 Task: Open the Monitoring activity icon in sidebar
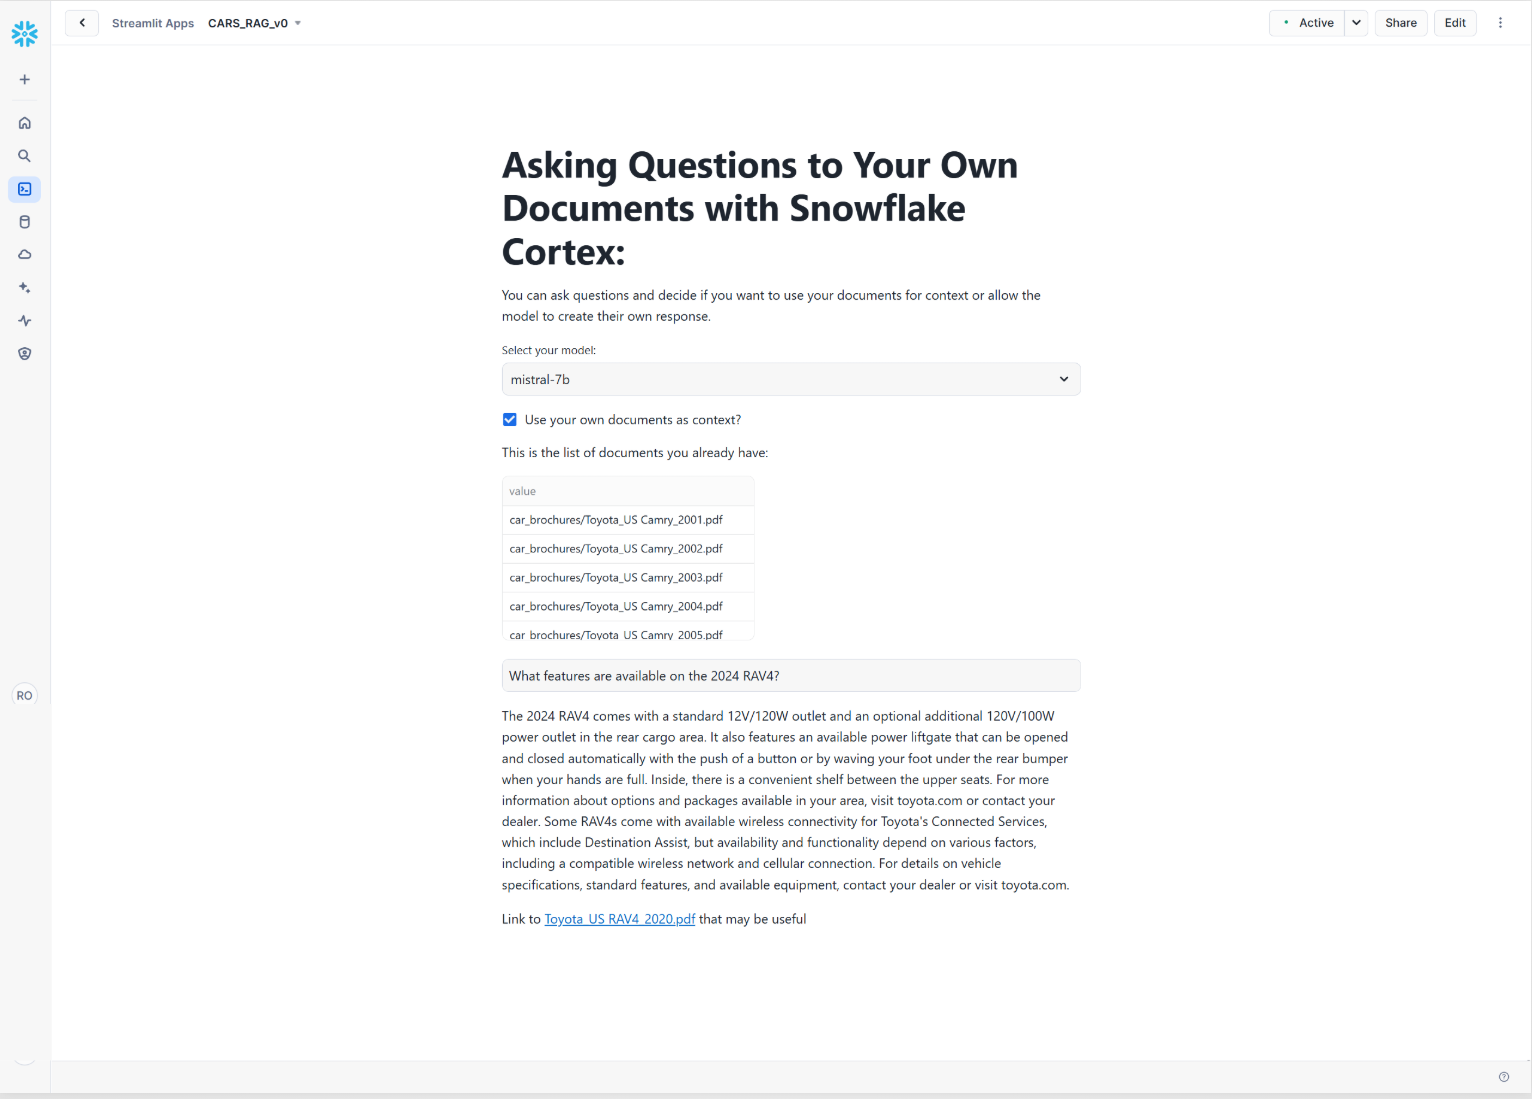click(x=25, y=321)
